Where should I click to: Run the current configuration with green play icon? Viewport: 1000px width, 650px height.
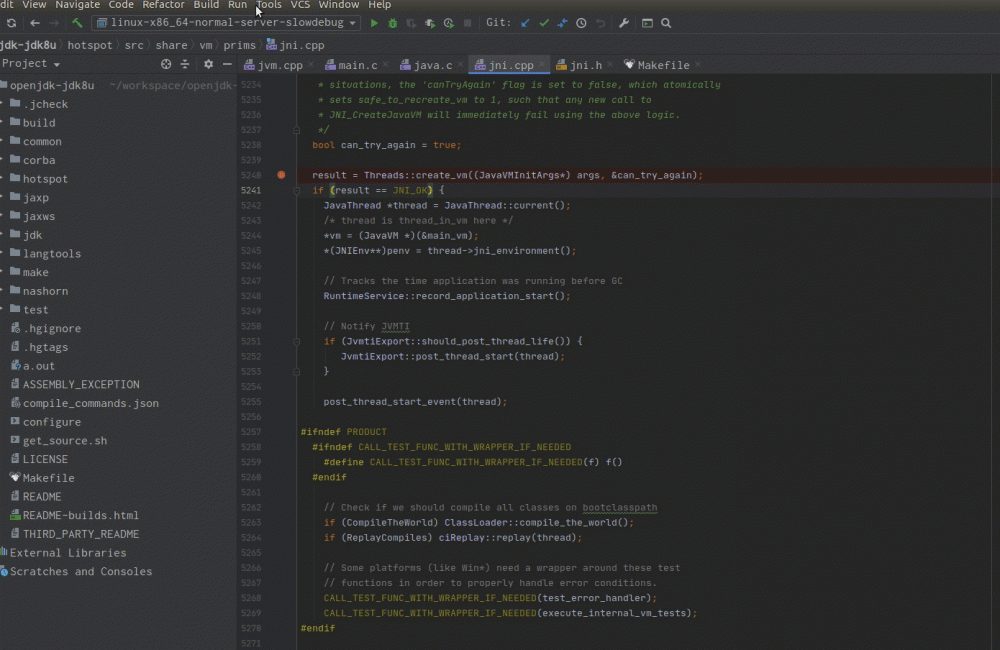[375, 23]
